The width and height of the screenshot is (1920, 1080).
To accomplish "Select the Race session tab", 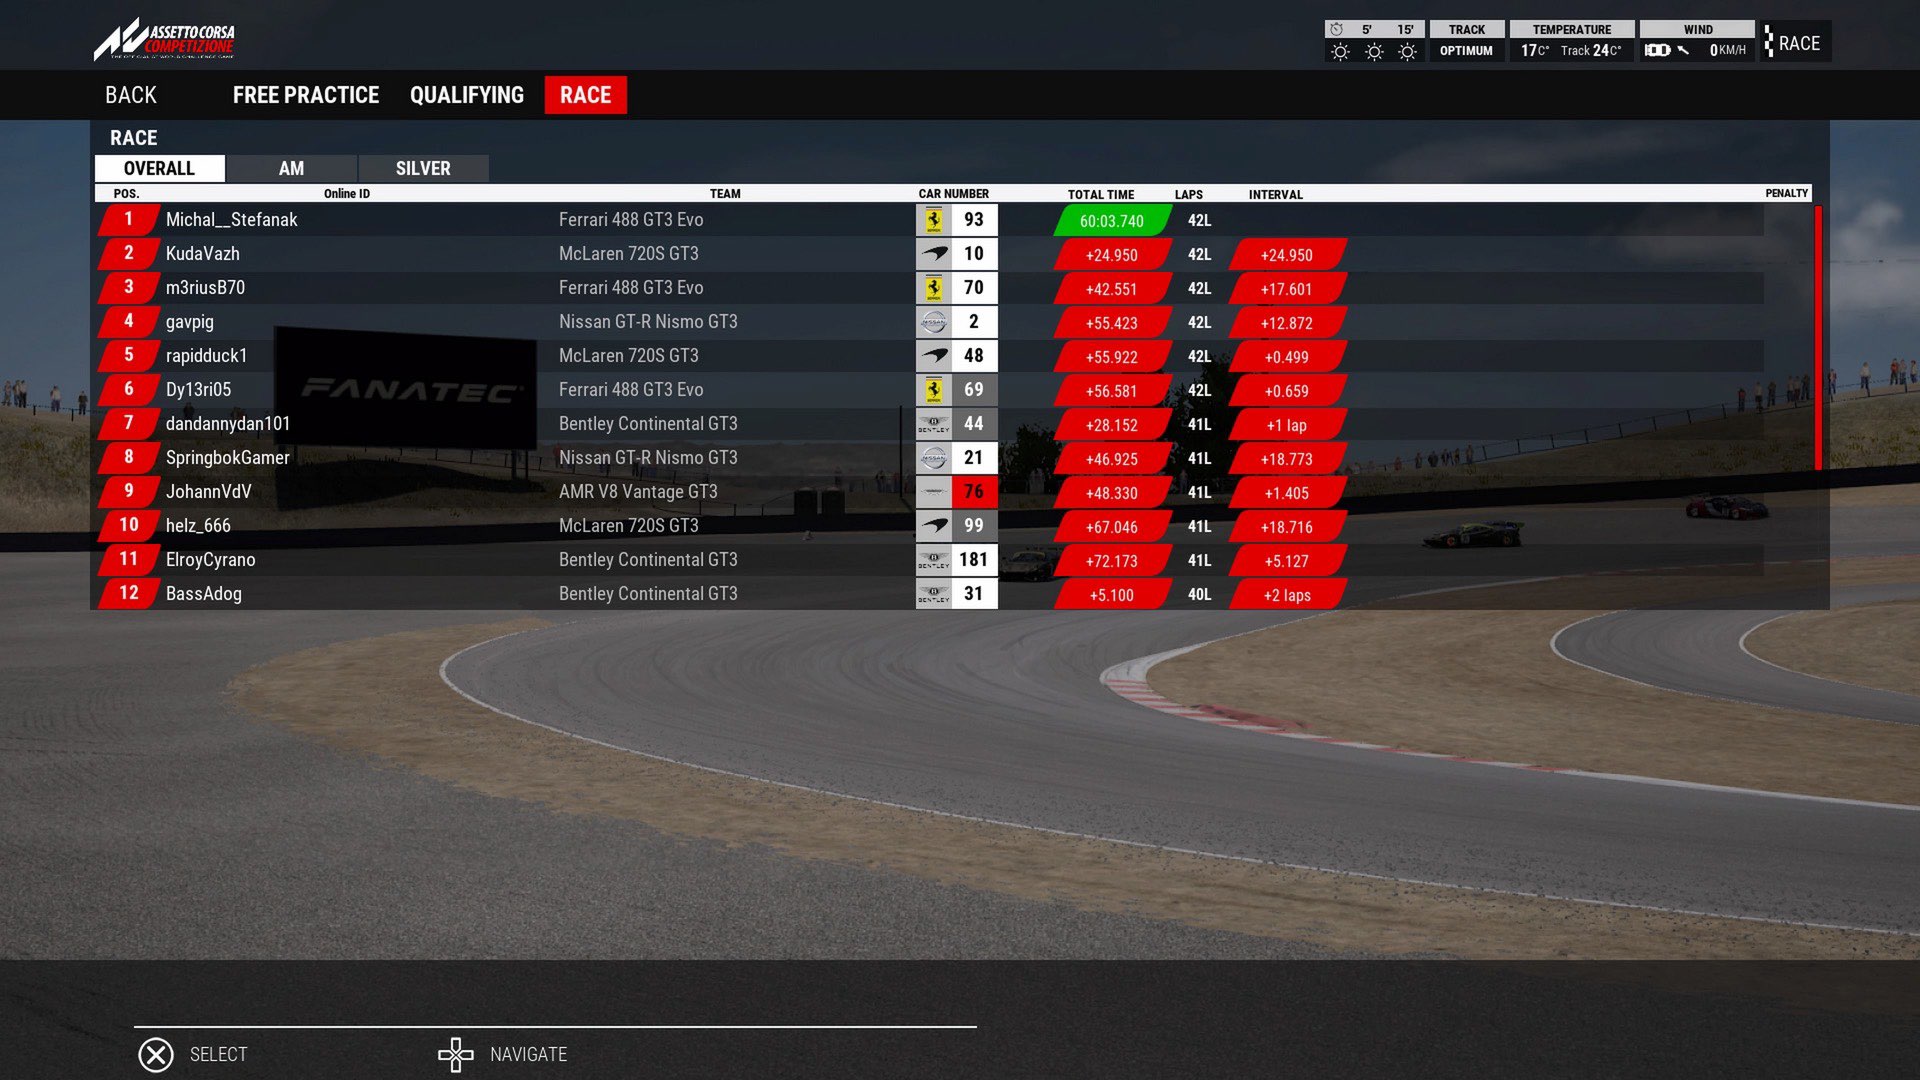I will click(586, 95).
